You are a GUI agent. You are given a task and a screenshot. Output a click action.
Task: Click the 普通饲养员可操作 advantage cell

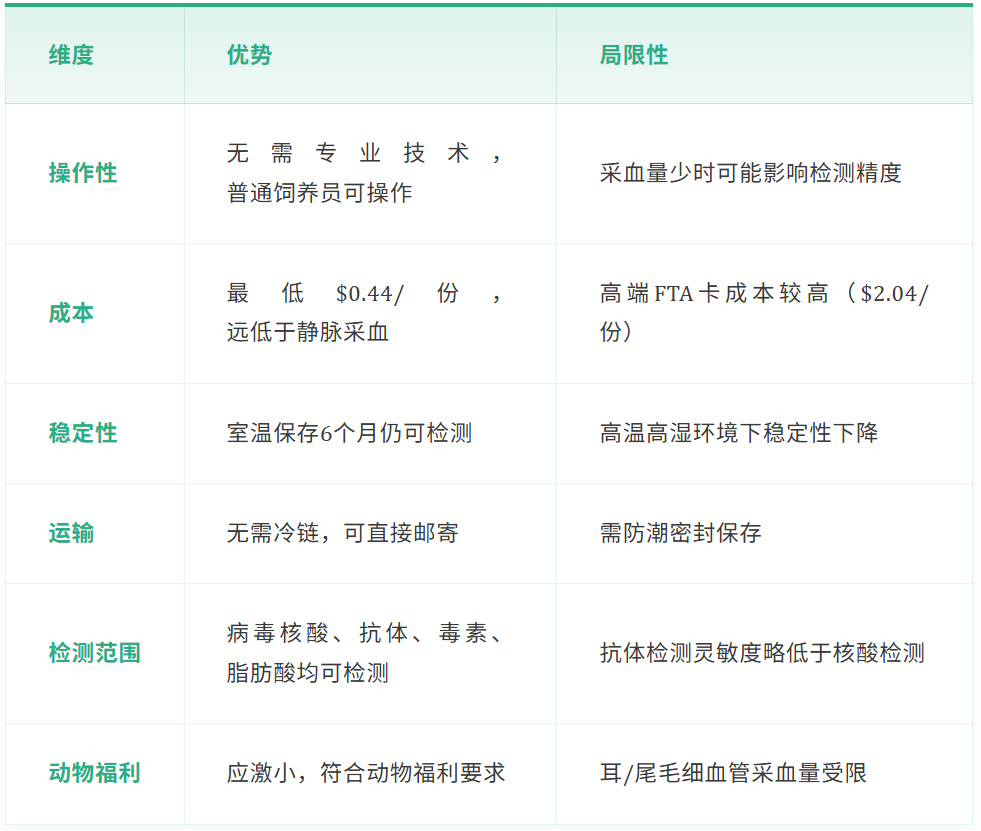[x=319, y=193]
